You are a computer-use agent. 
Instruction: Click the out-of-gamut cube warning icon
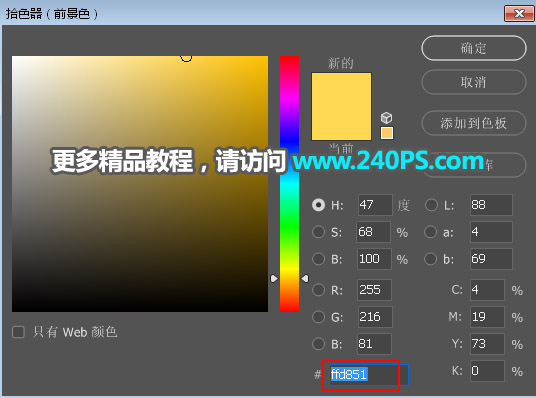pos(386,118)
